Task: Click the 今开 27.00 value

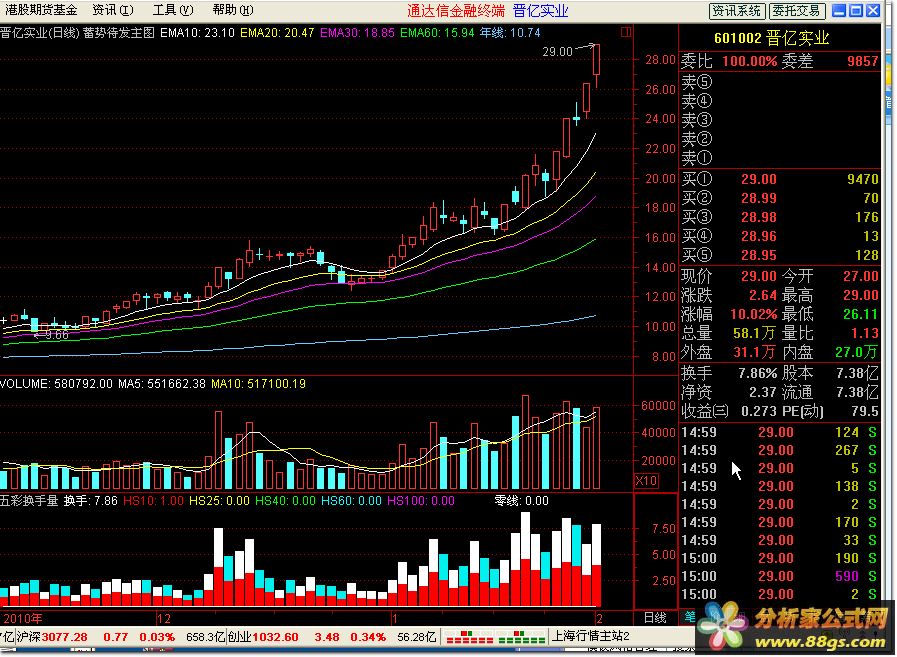Action: click(860, 276)
